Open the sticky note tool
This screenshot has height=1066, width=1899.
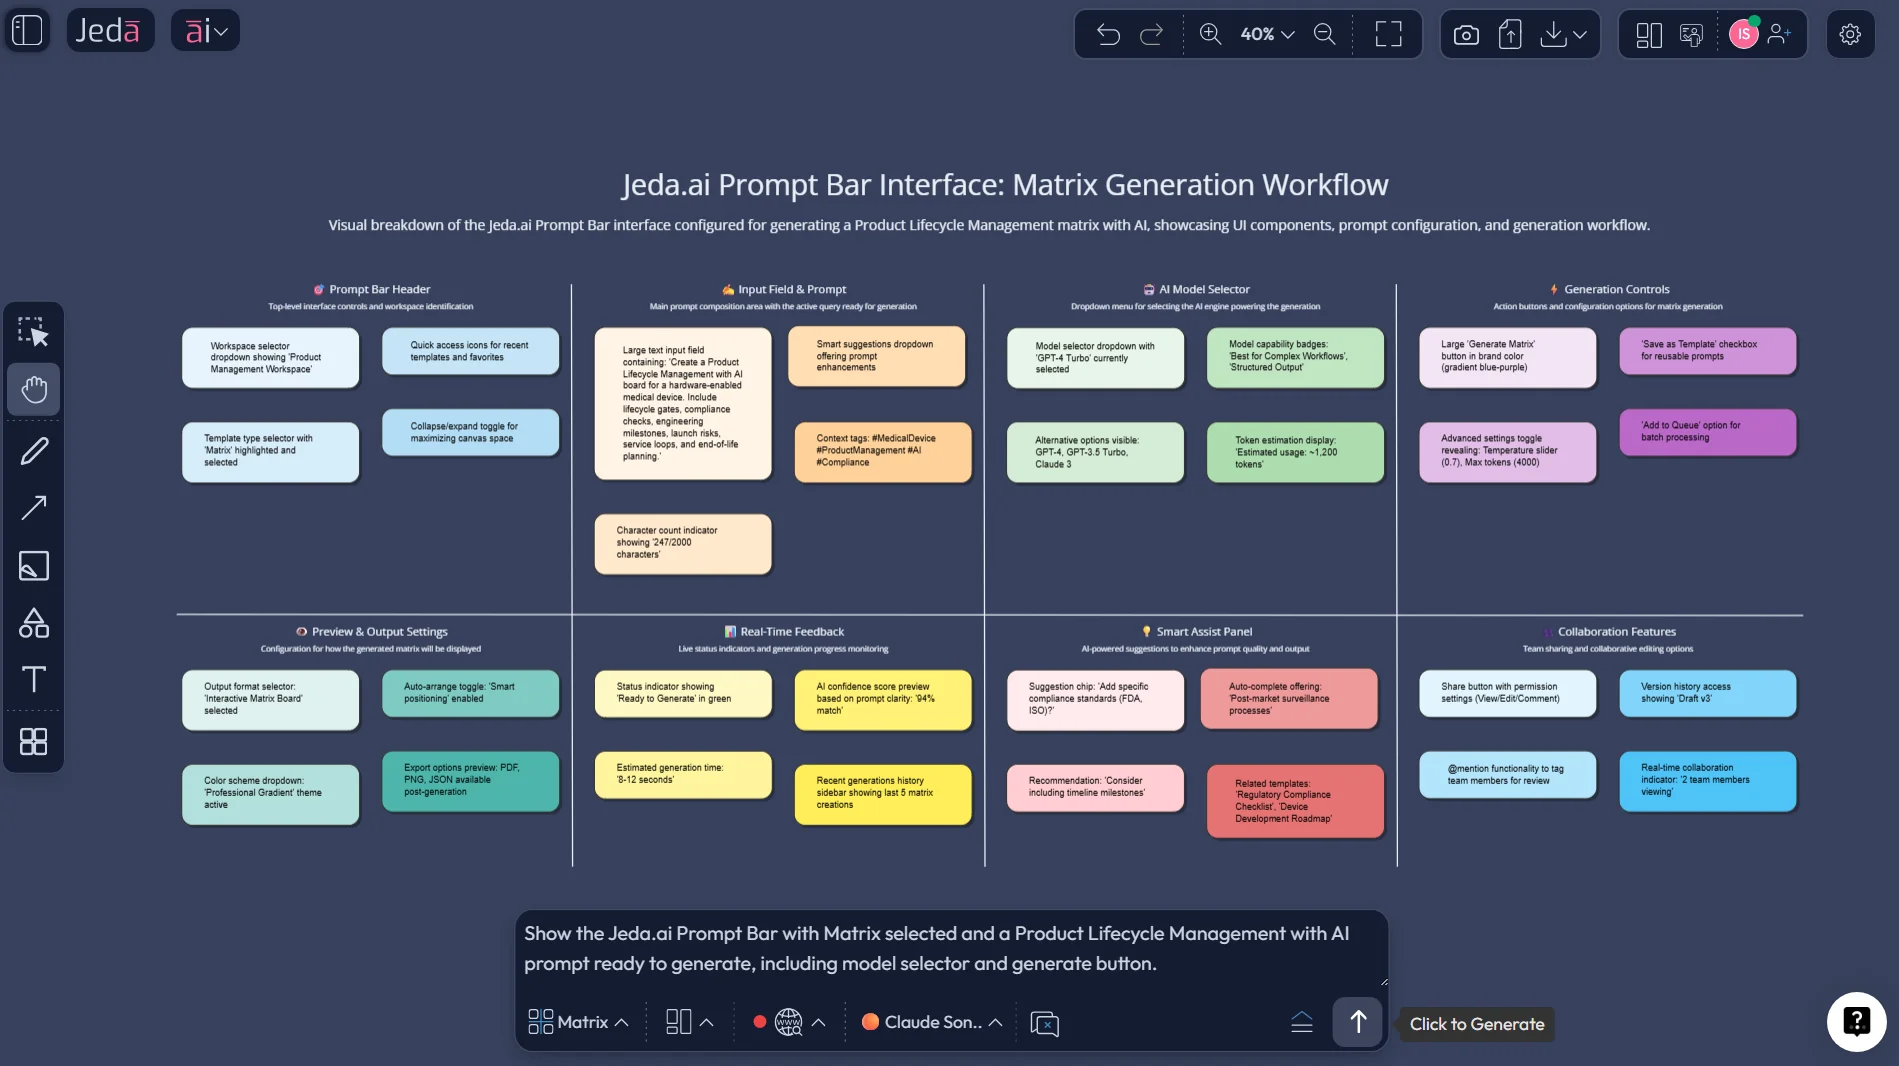click(x=34, y=566)
